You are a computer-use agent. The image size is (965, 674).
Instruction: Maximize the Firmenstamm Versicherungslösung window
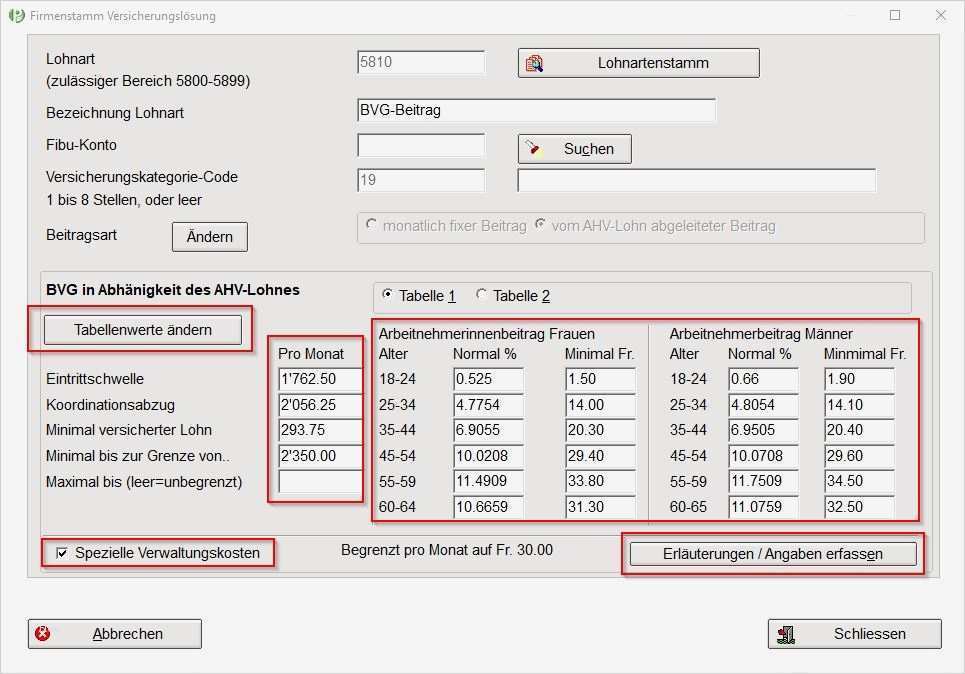coord(895,15)
